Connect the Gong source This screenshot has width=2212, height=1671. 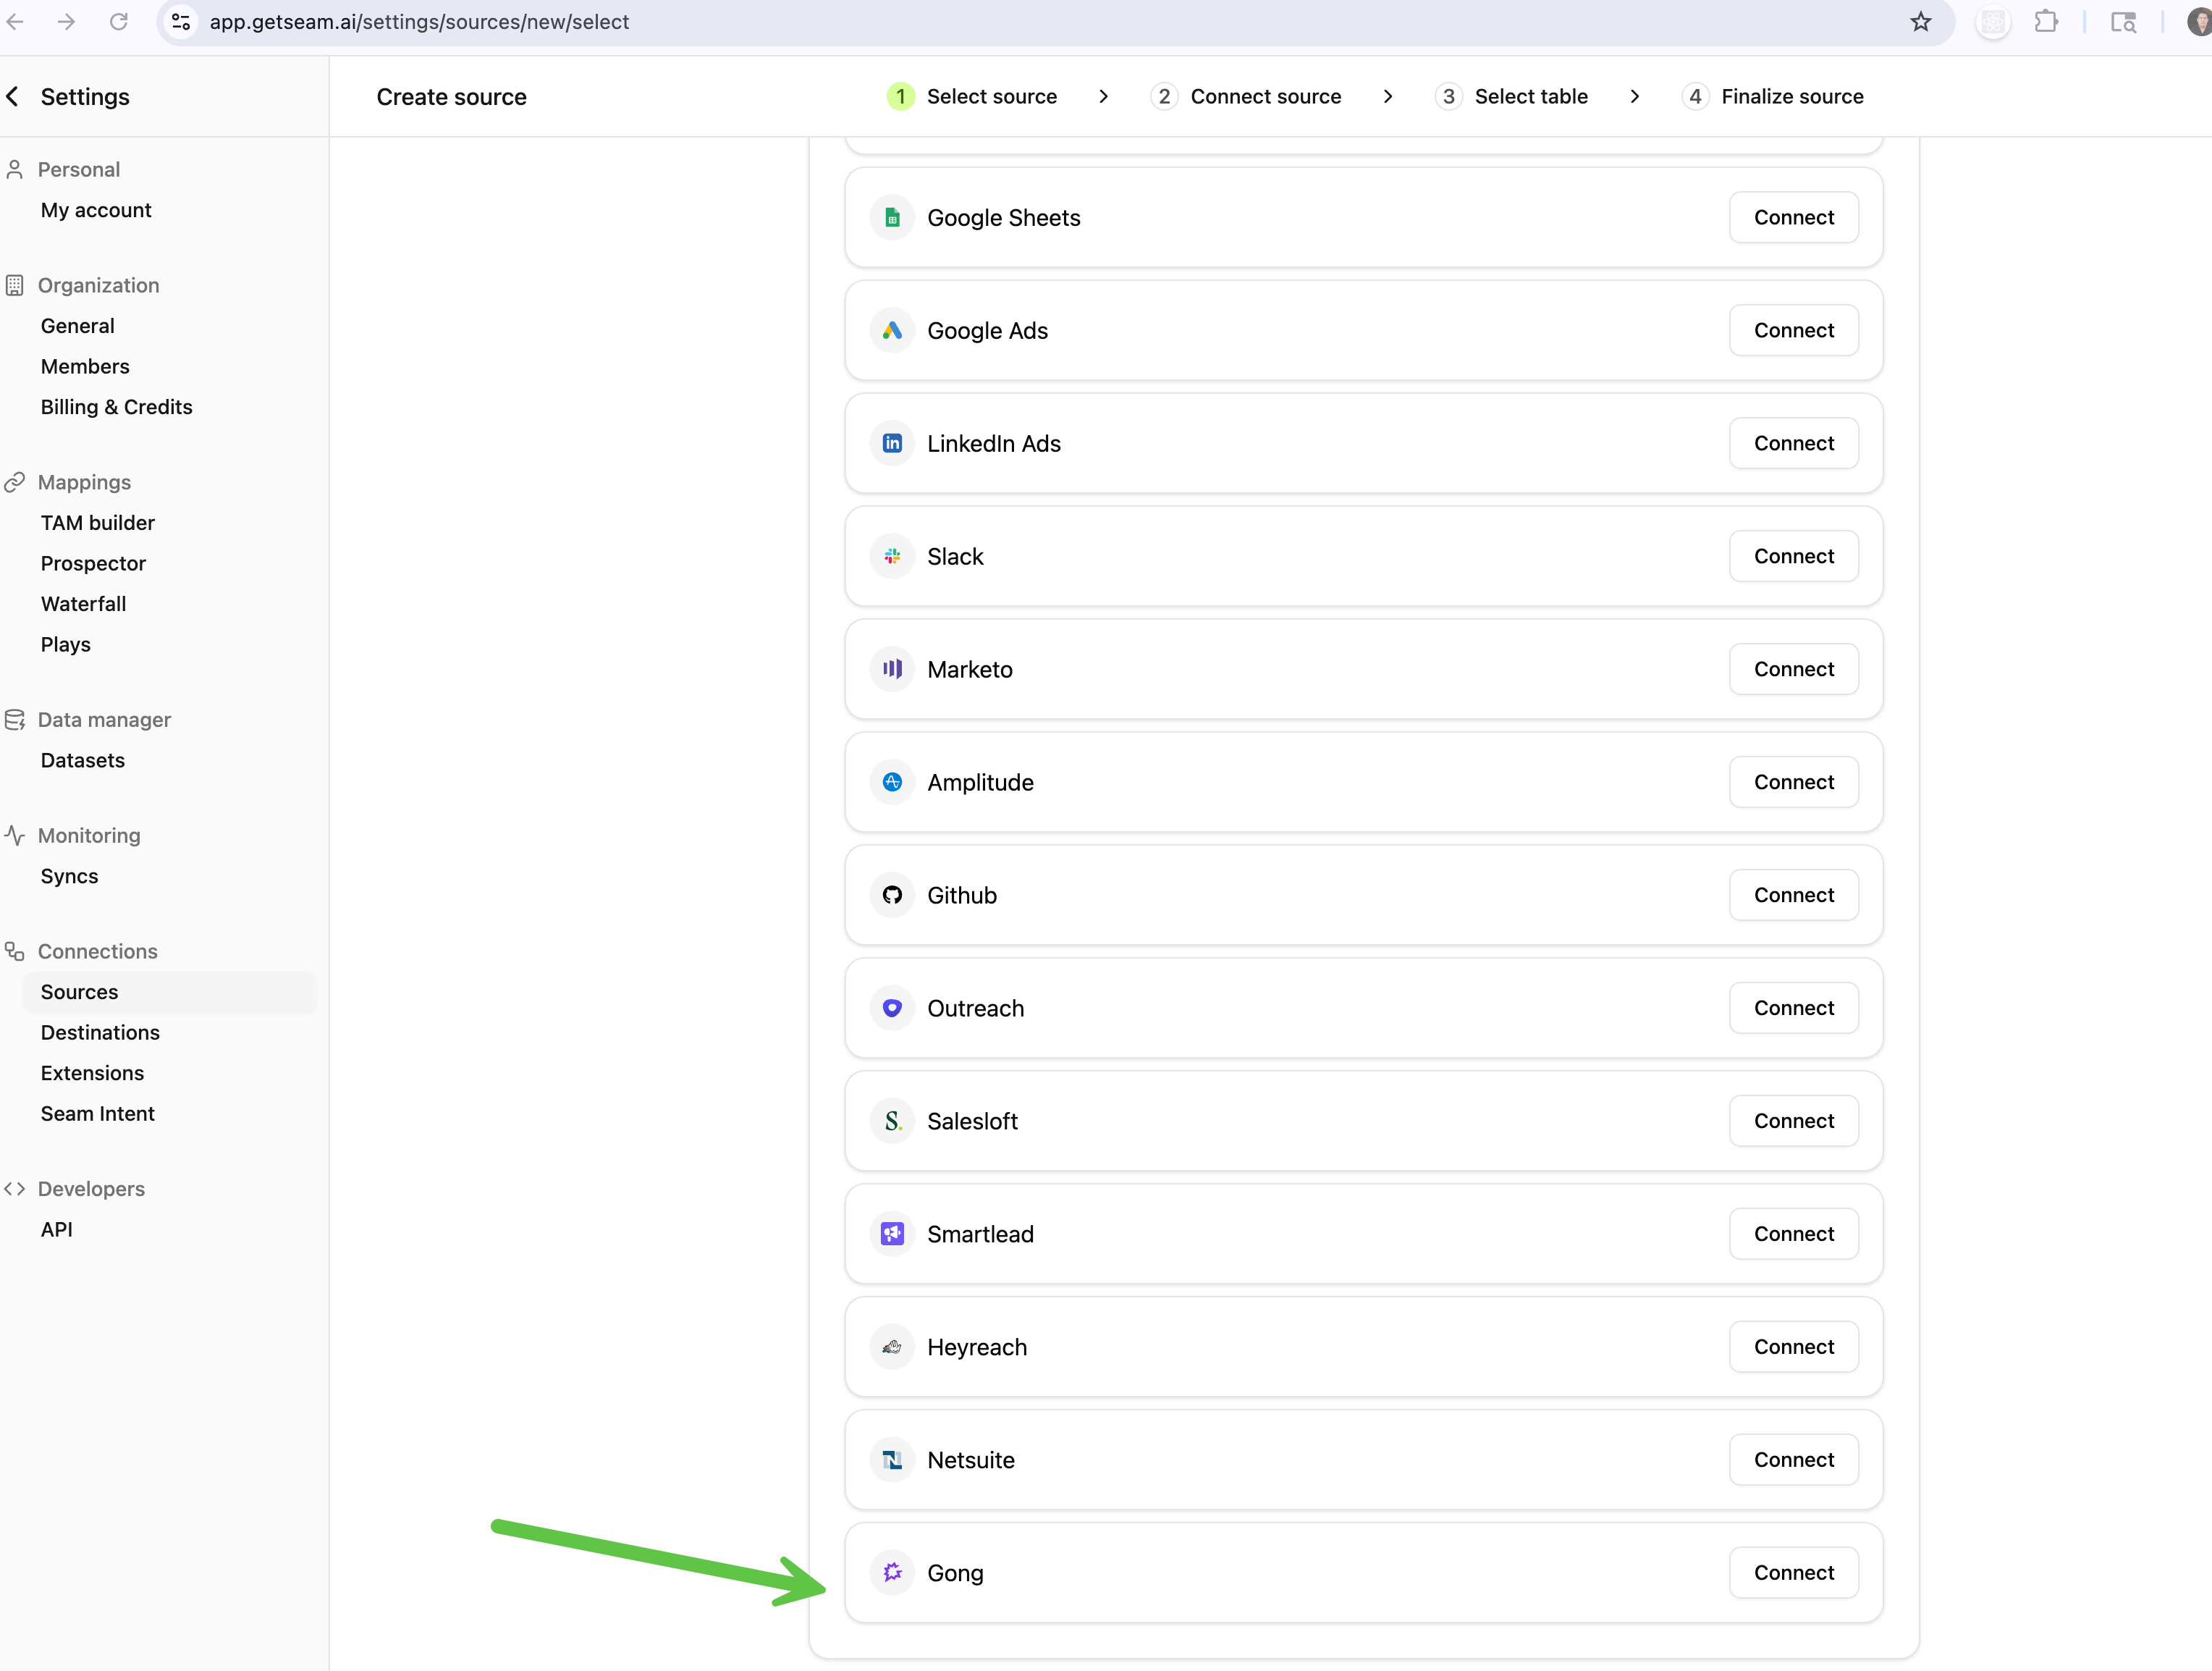click(x=1793, y=1573)
